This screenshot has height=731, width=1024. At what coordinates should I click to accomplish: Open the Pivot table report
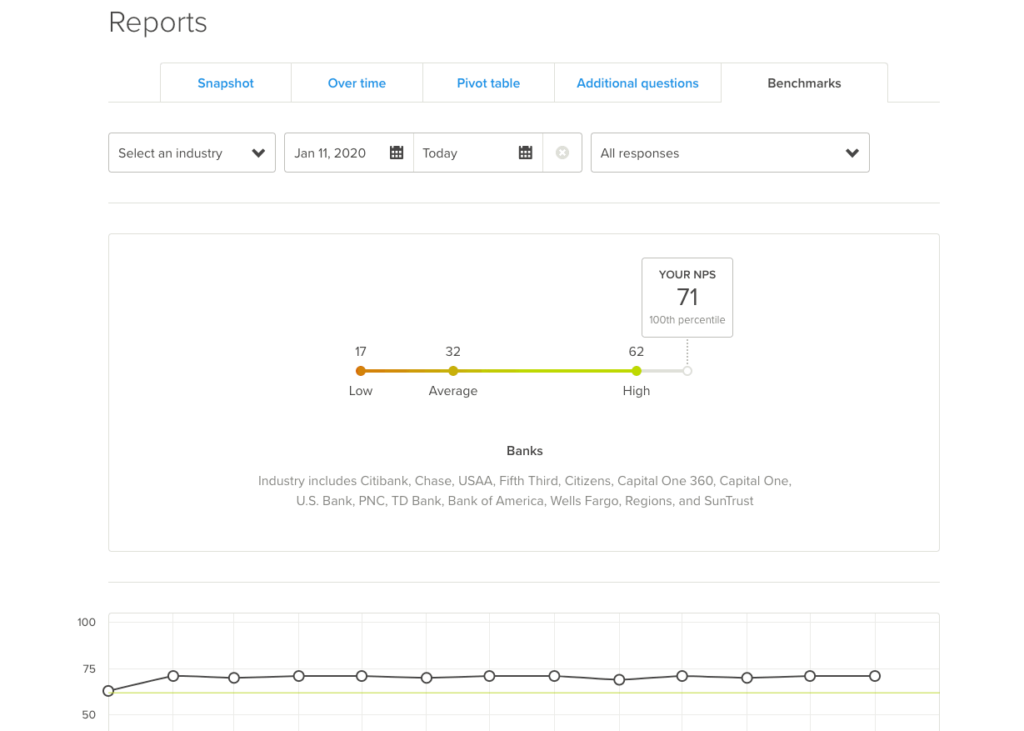coord(488,83)
